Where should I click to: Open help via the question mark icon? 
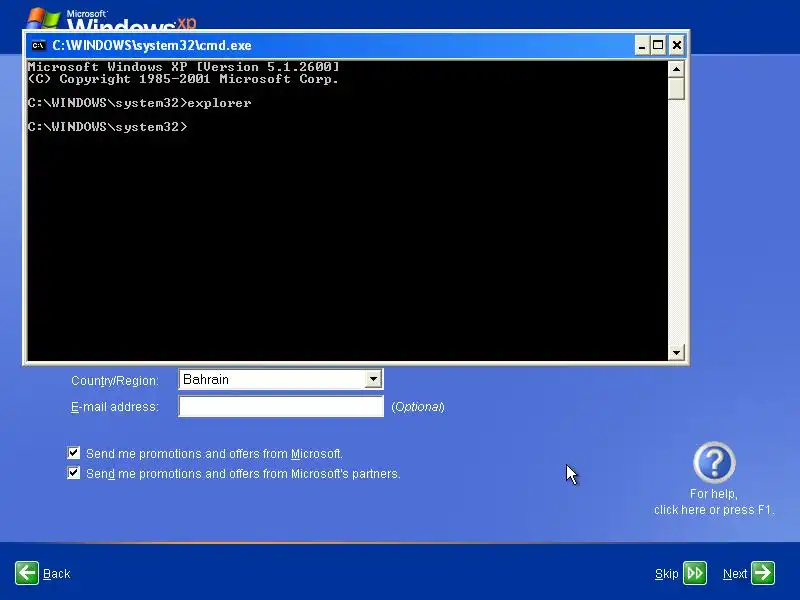tap(714, 463)
